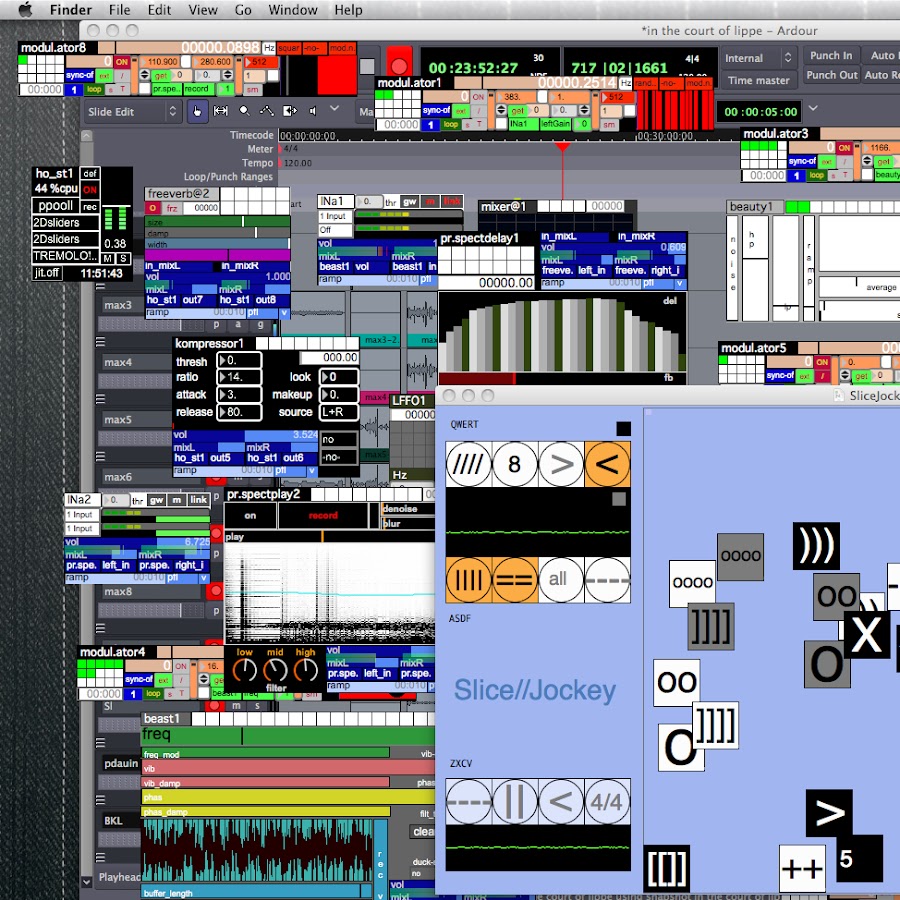Open the Edit menu
Viewport: 900px width, 900px height.
[159, 10]
